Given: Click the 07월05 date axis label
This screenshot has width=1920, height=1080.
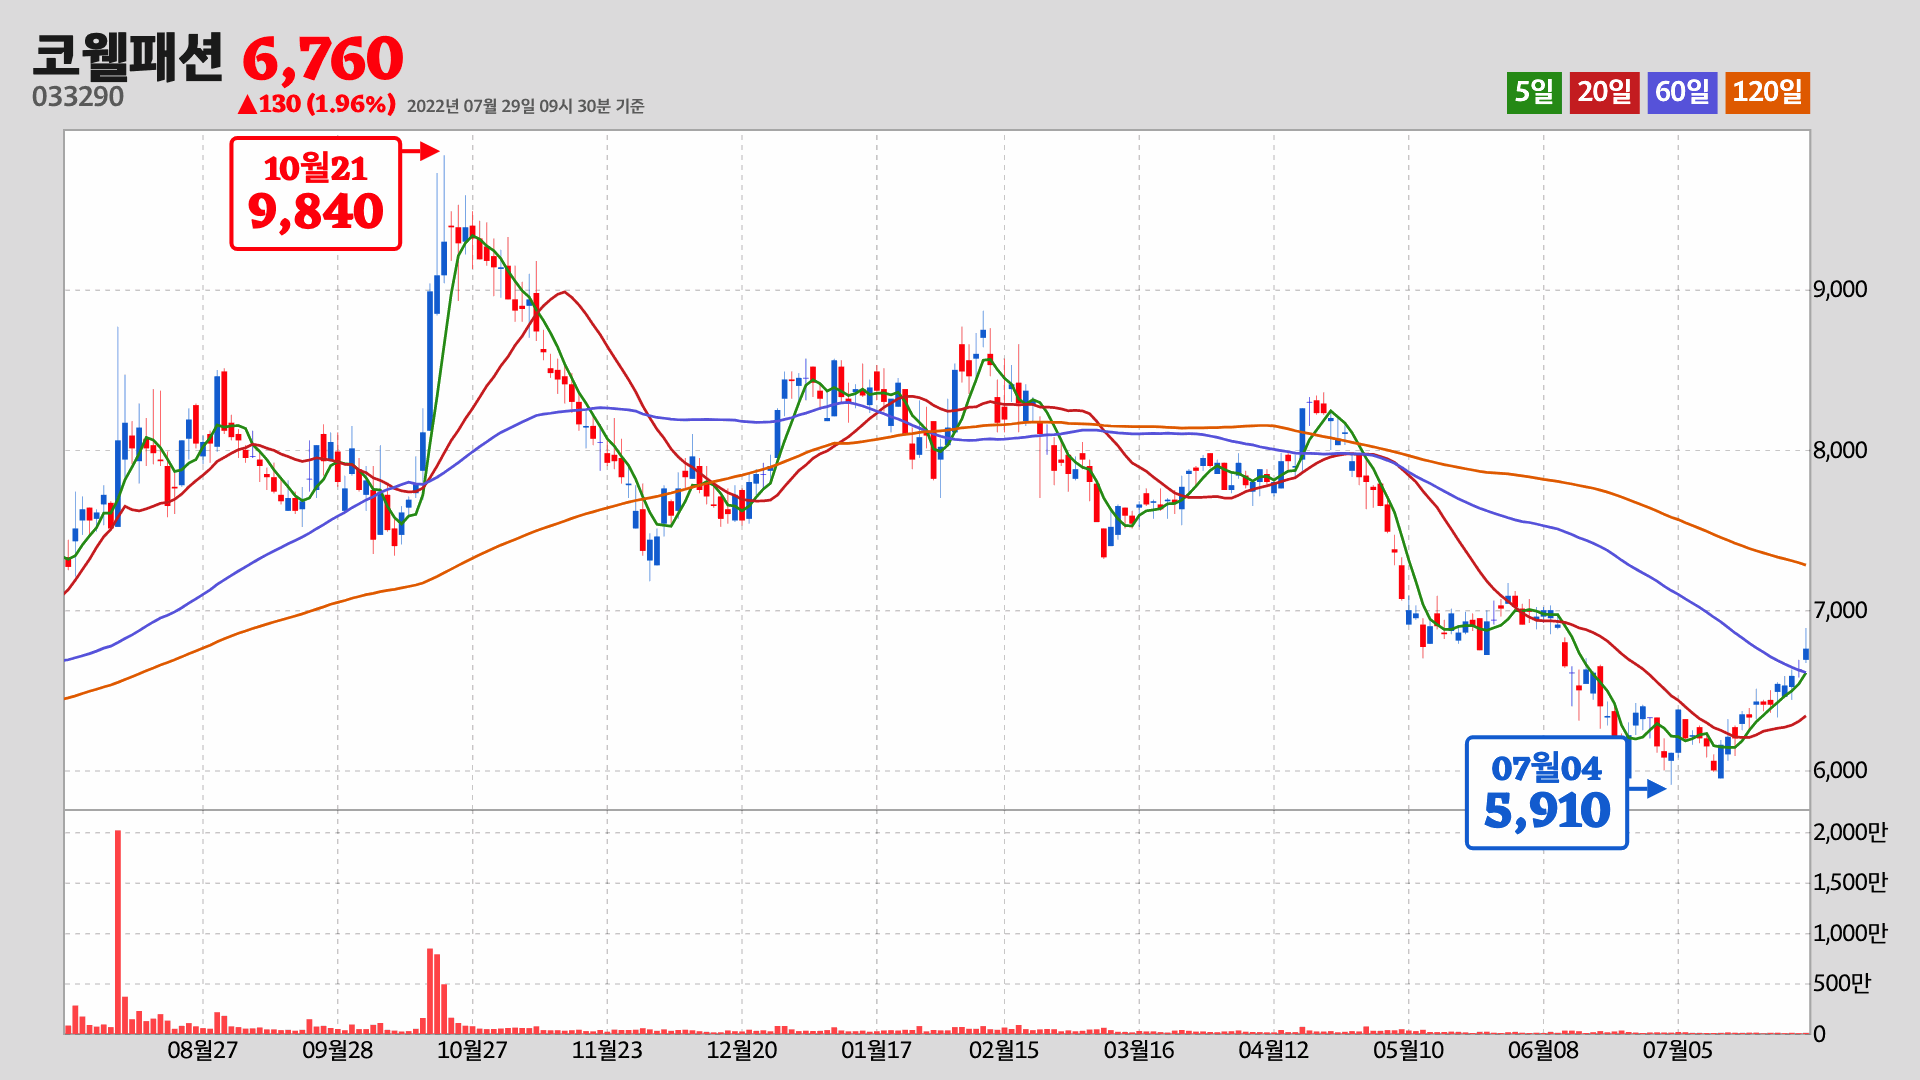Looking at the screenshot, I should click(1678, 1051).
